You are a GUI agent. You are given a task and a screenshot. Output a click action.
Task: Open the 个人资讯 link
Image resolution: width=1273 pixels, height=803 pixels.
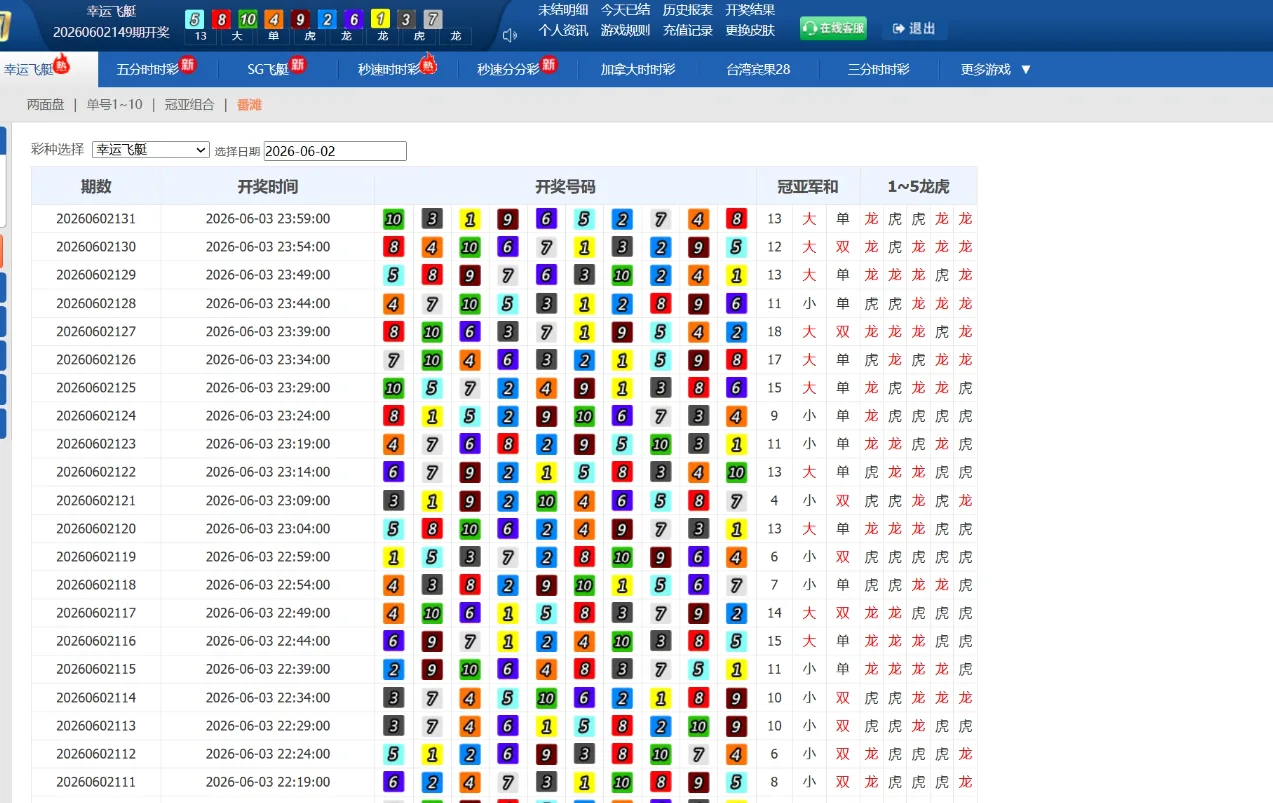pos(564,30)
